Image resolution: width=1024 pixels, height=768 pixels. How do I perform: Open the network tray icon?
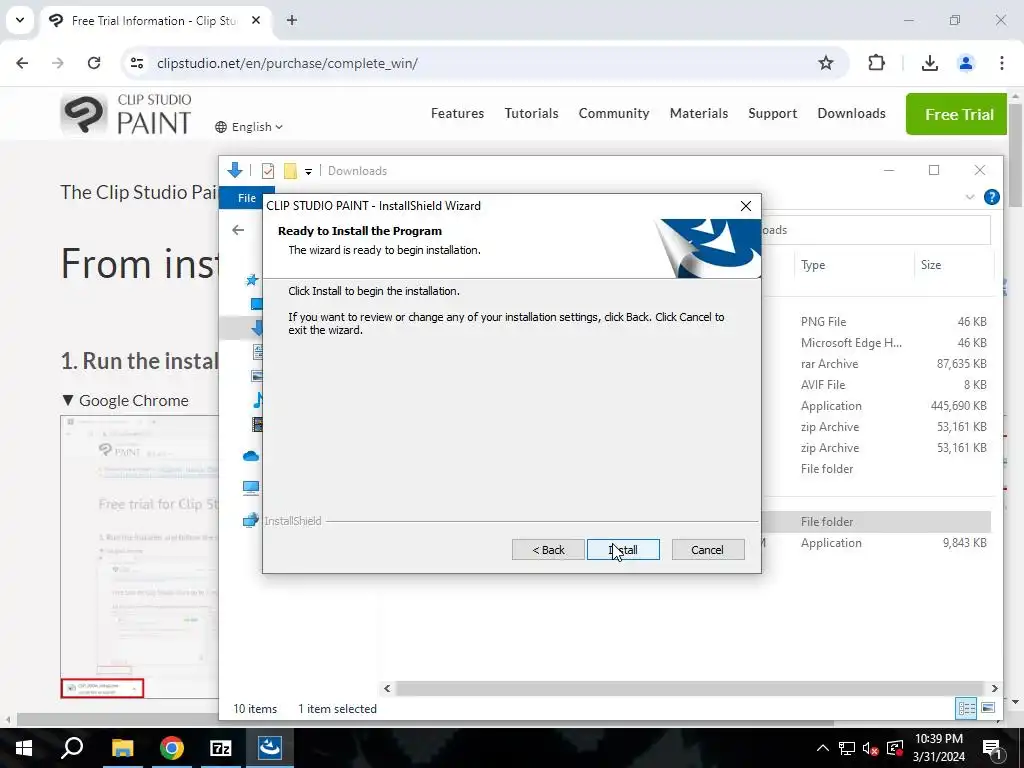847,748
